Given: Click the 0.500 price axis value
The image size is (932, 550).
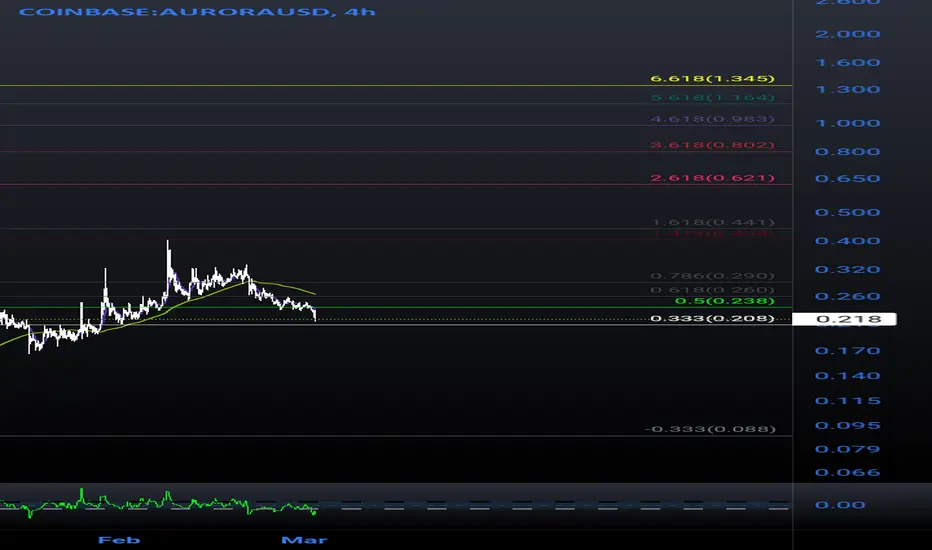Looking at the screenshot, I should point(848,212).
